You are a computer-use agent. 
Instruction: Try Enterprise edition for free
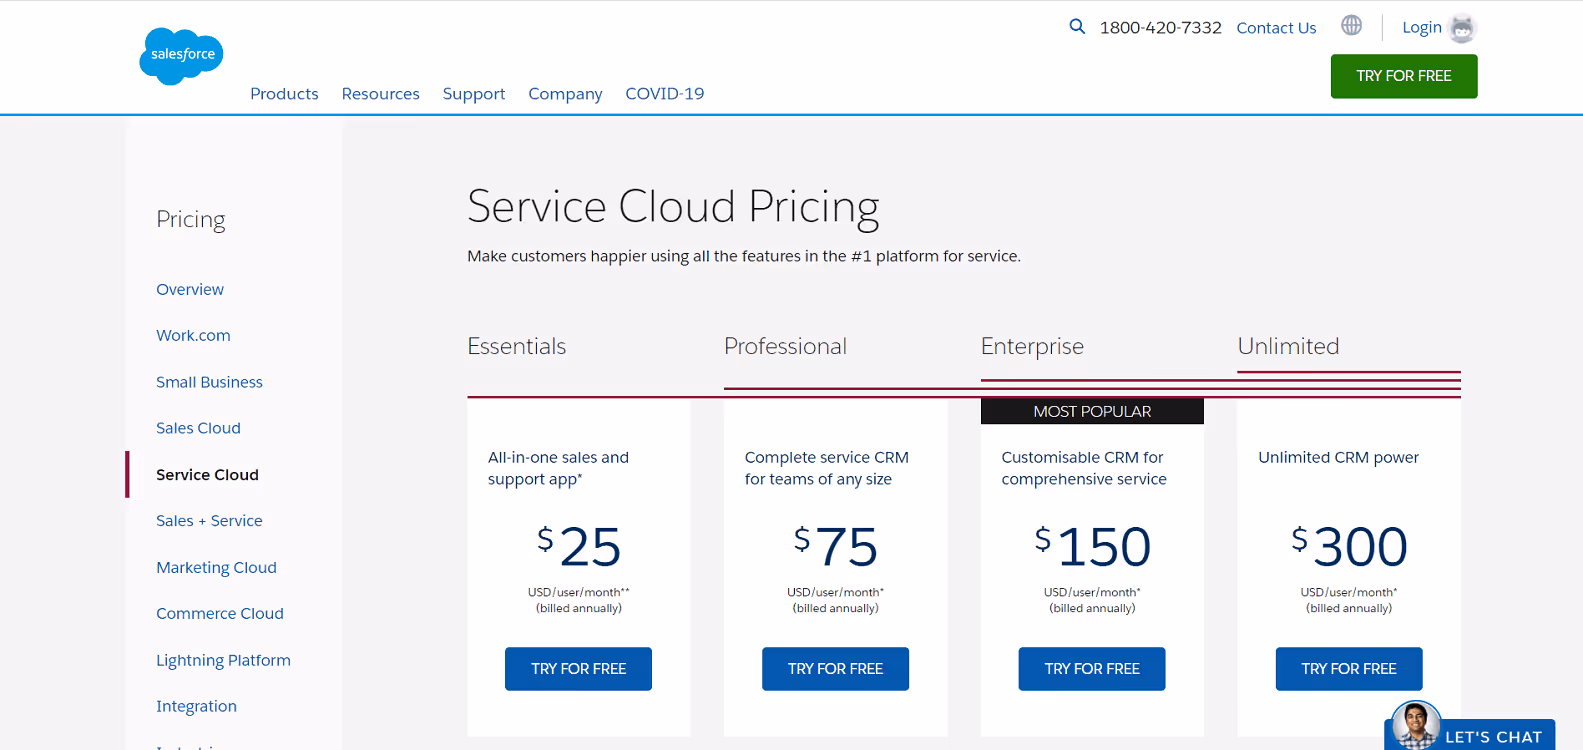[1092, 669]
